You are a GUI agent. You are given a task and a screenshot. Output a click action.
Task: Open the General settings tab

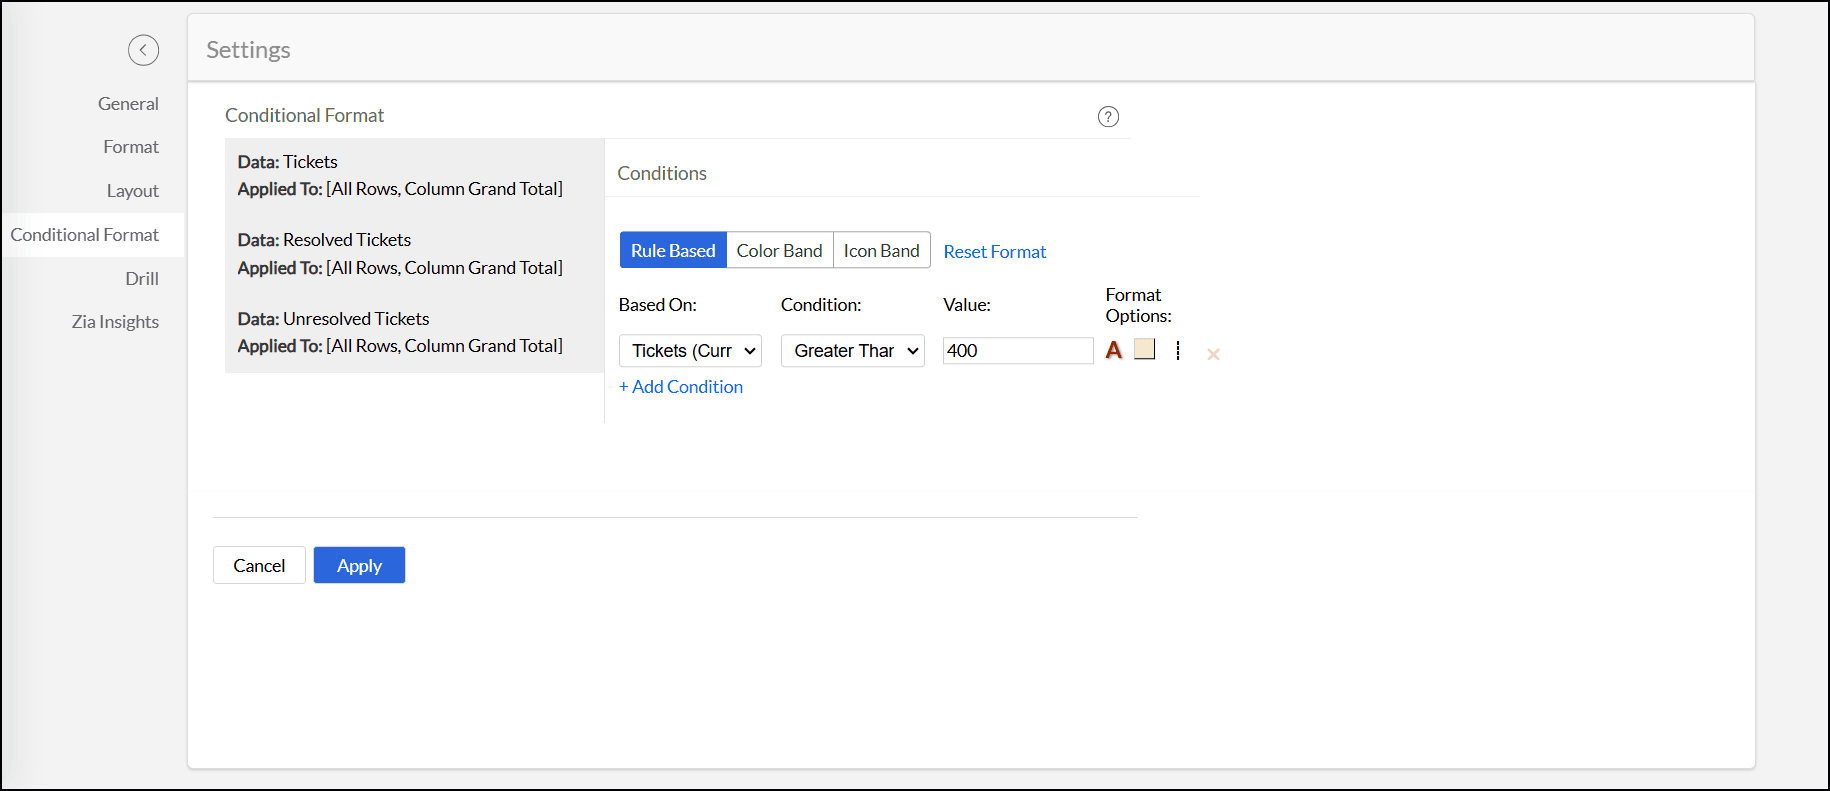coord(128,104)
